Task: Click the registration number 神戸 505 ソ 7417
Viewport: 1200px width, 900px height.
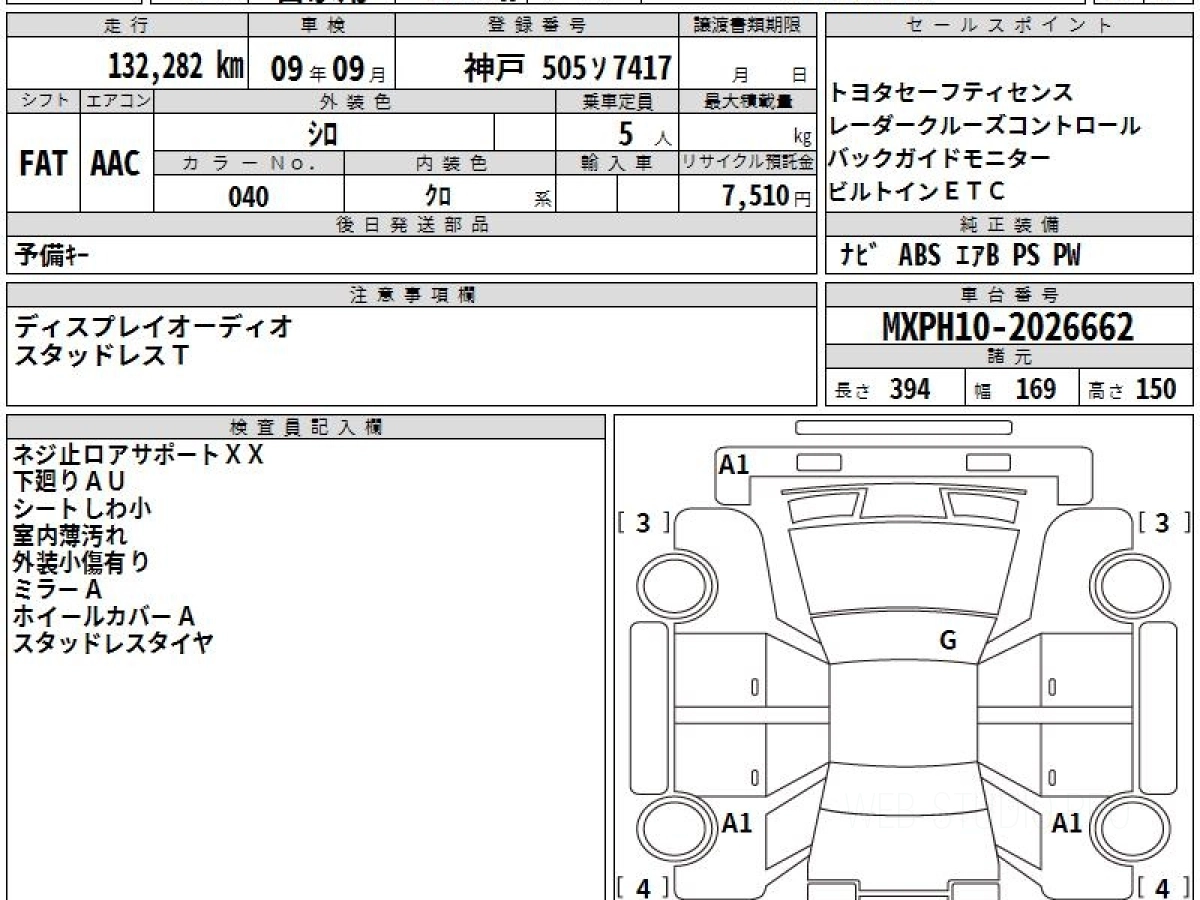Action: coord(567,68)
